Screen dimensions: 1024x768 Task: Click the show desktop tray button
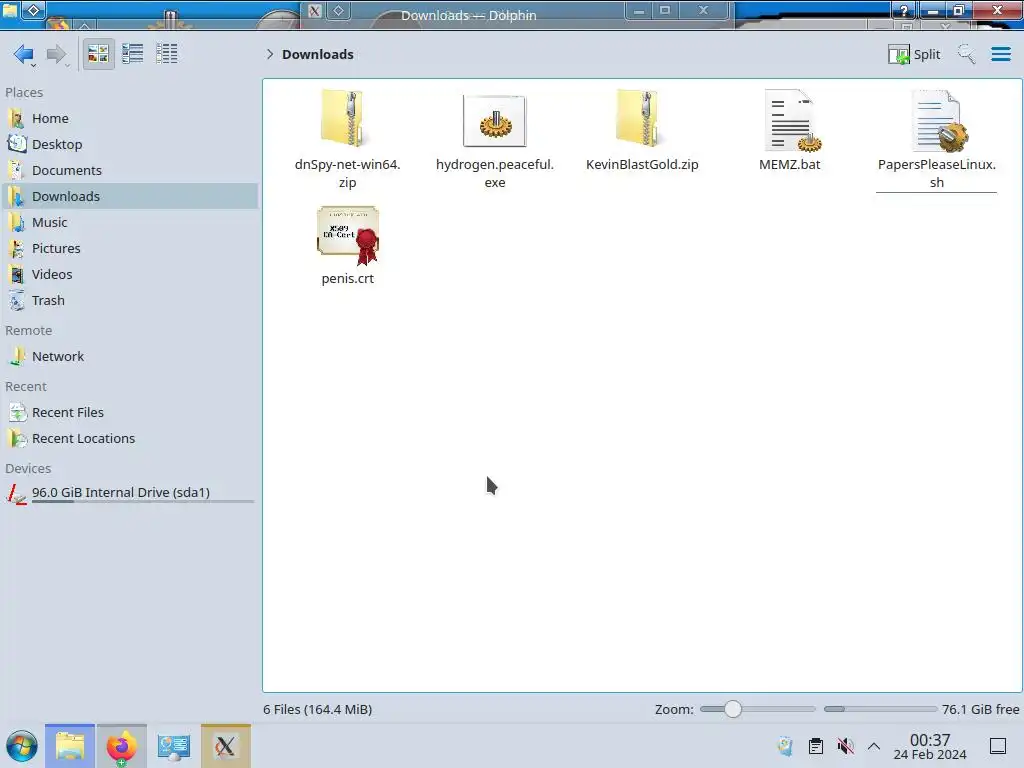(997, 746)
